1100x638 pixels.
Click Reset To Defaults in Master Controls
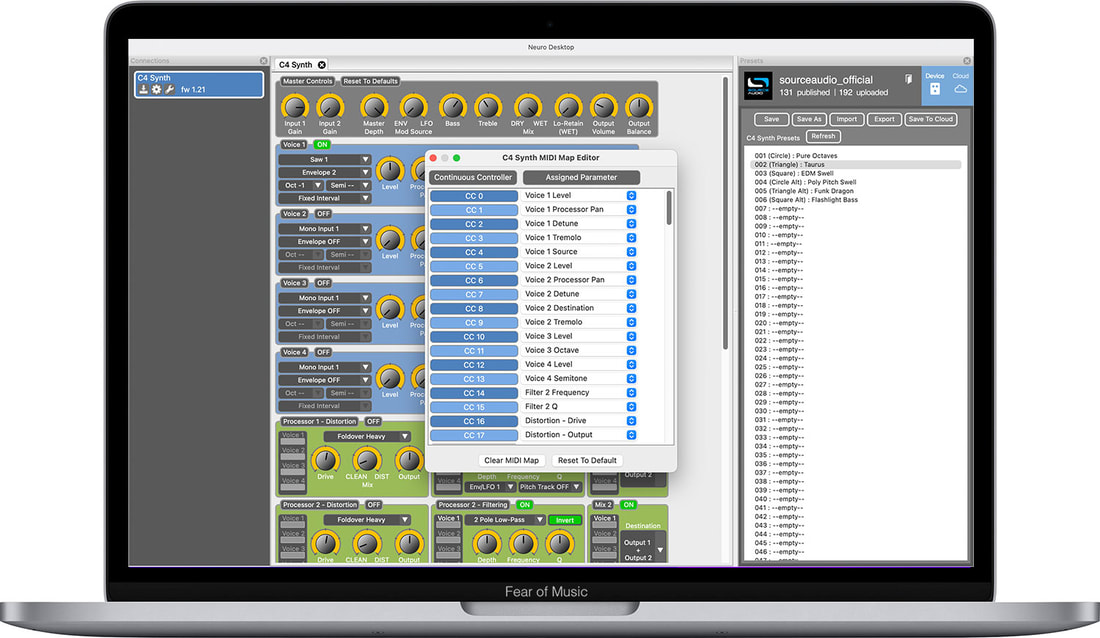370,81
